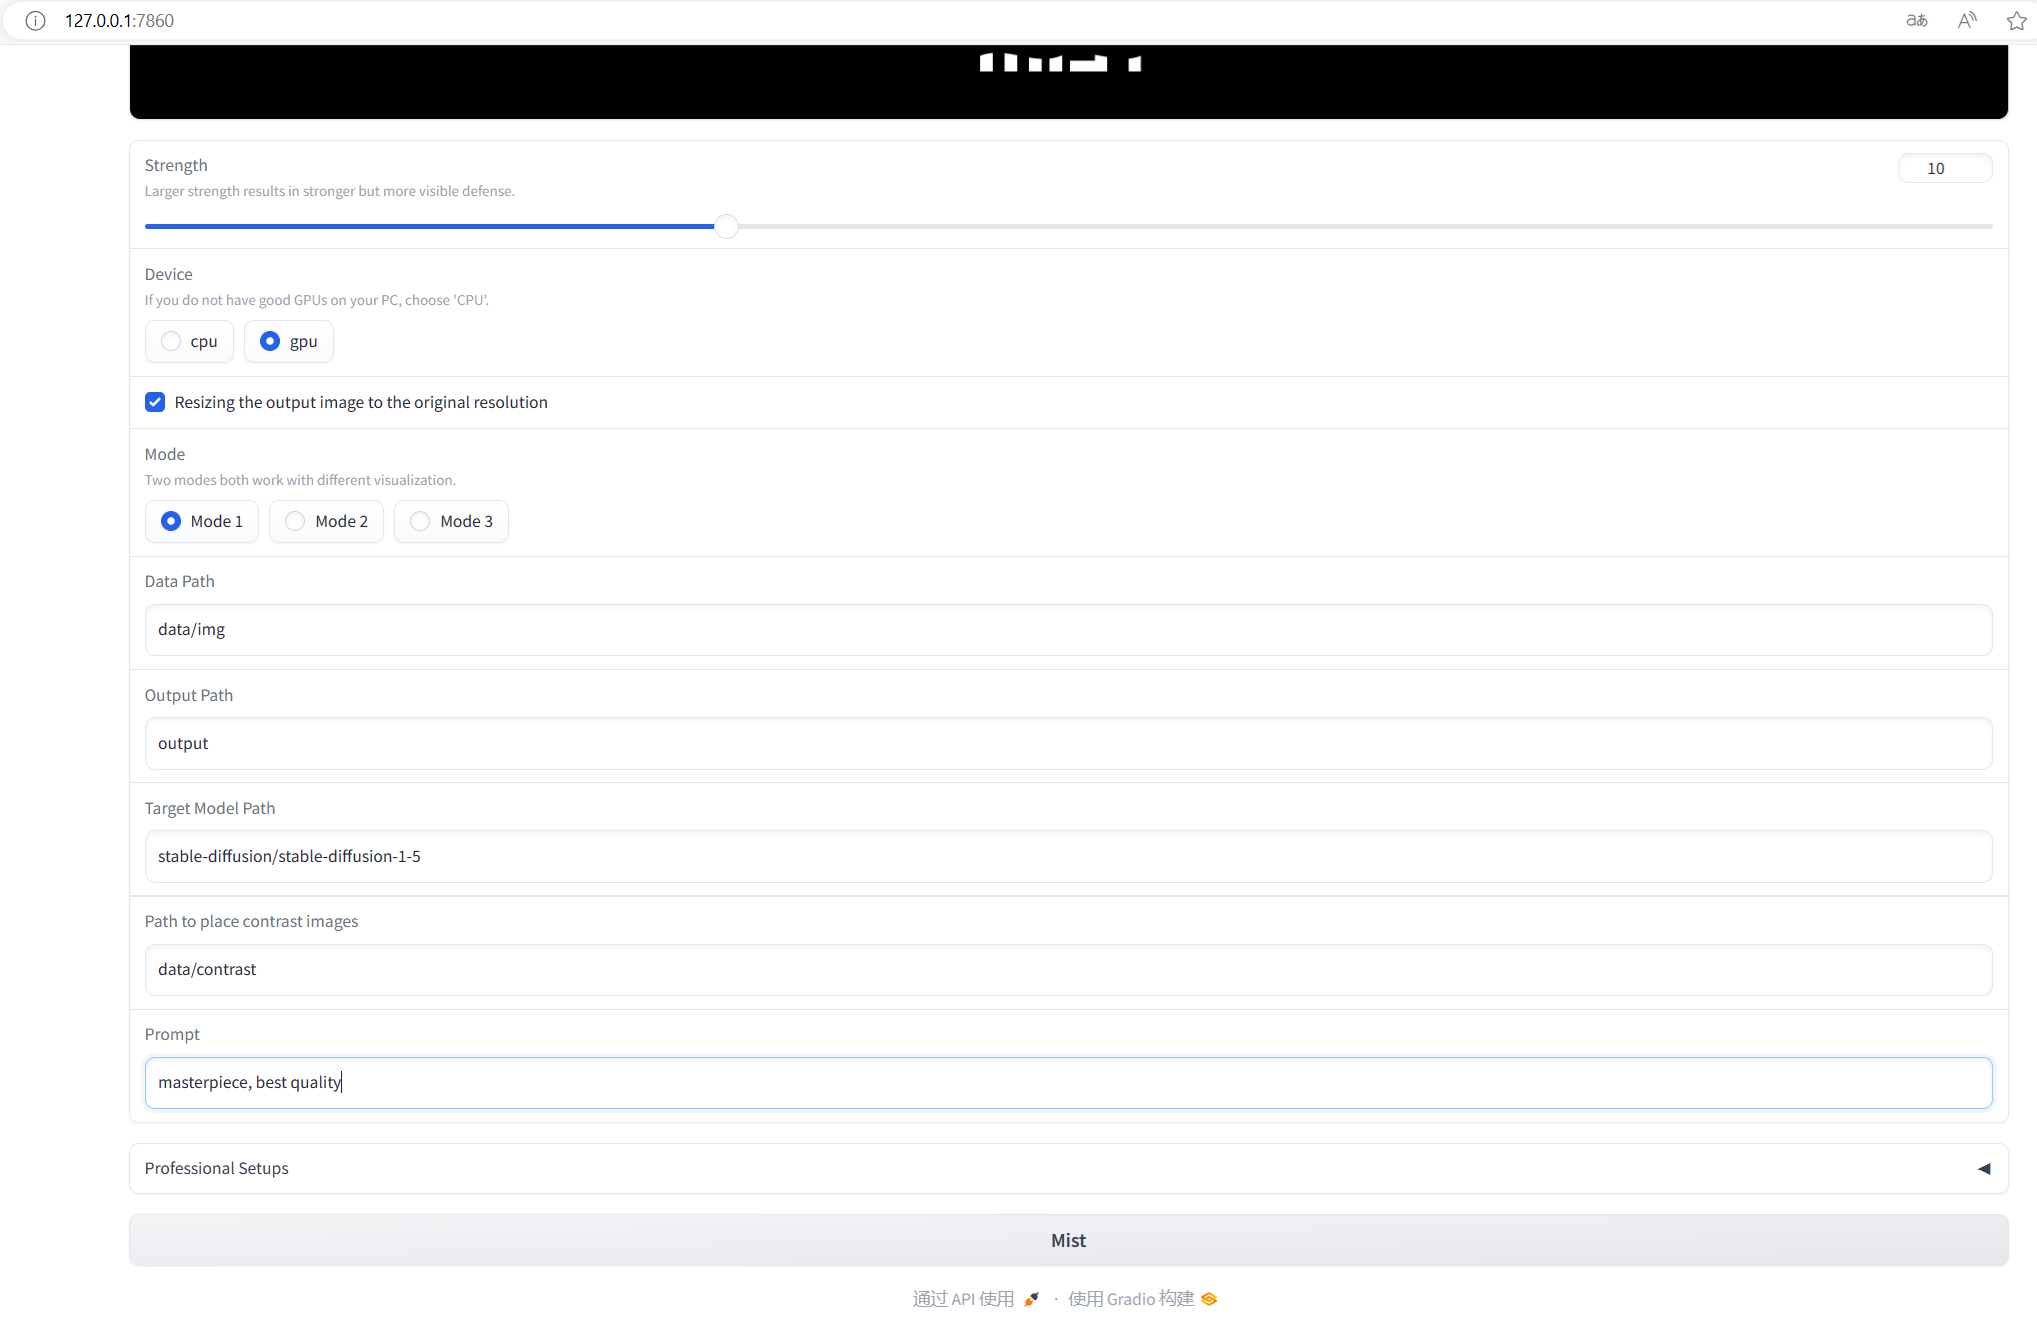
Task: Click the Professional Setups collapse arrow
Action: [1984, 1168]
